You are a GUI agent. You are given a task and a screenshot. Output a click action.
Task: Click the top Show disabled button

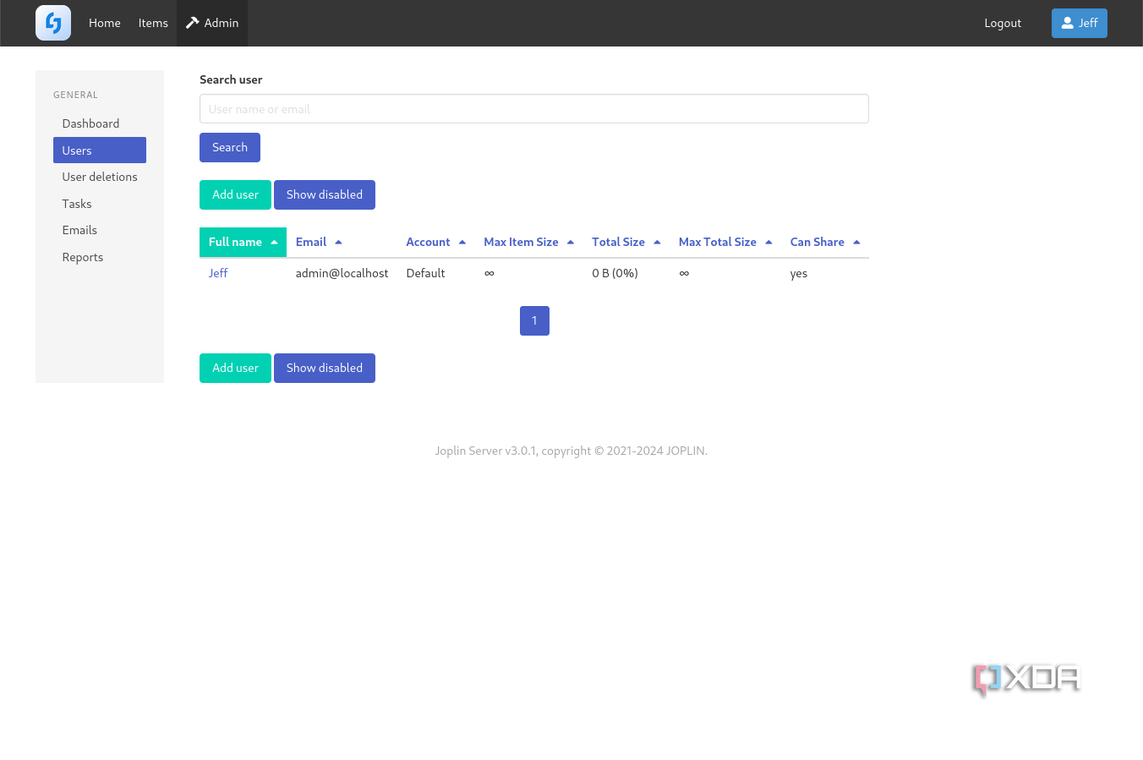(x=324, y=195)
